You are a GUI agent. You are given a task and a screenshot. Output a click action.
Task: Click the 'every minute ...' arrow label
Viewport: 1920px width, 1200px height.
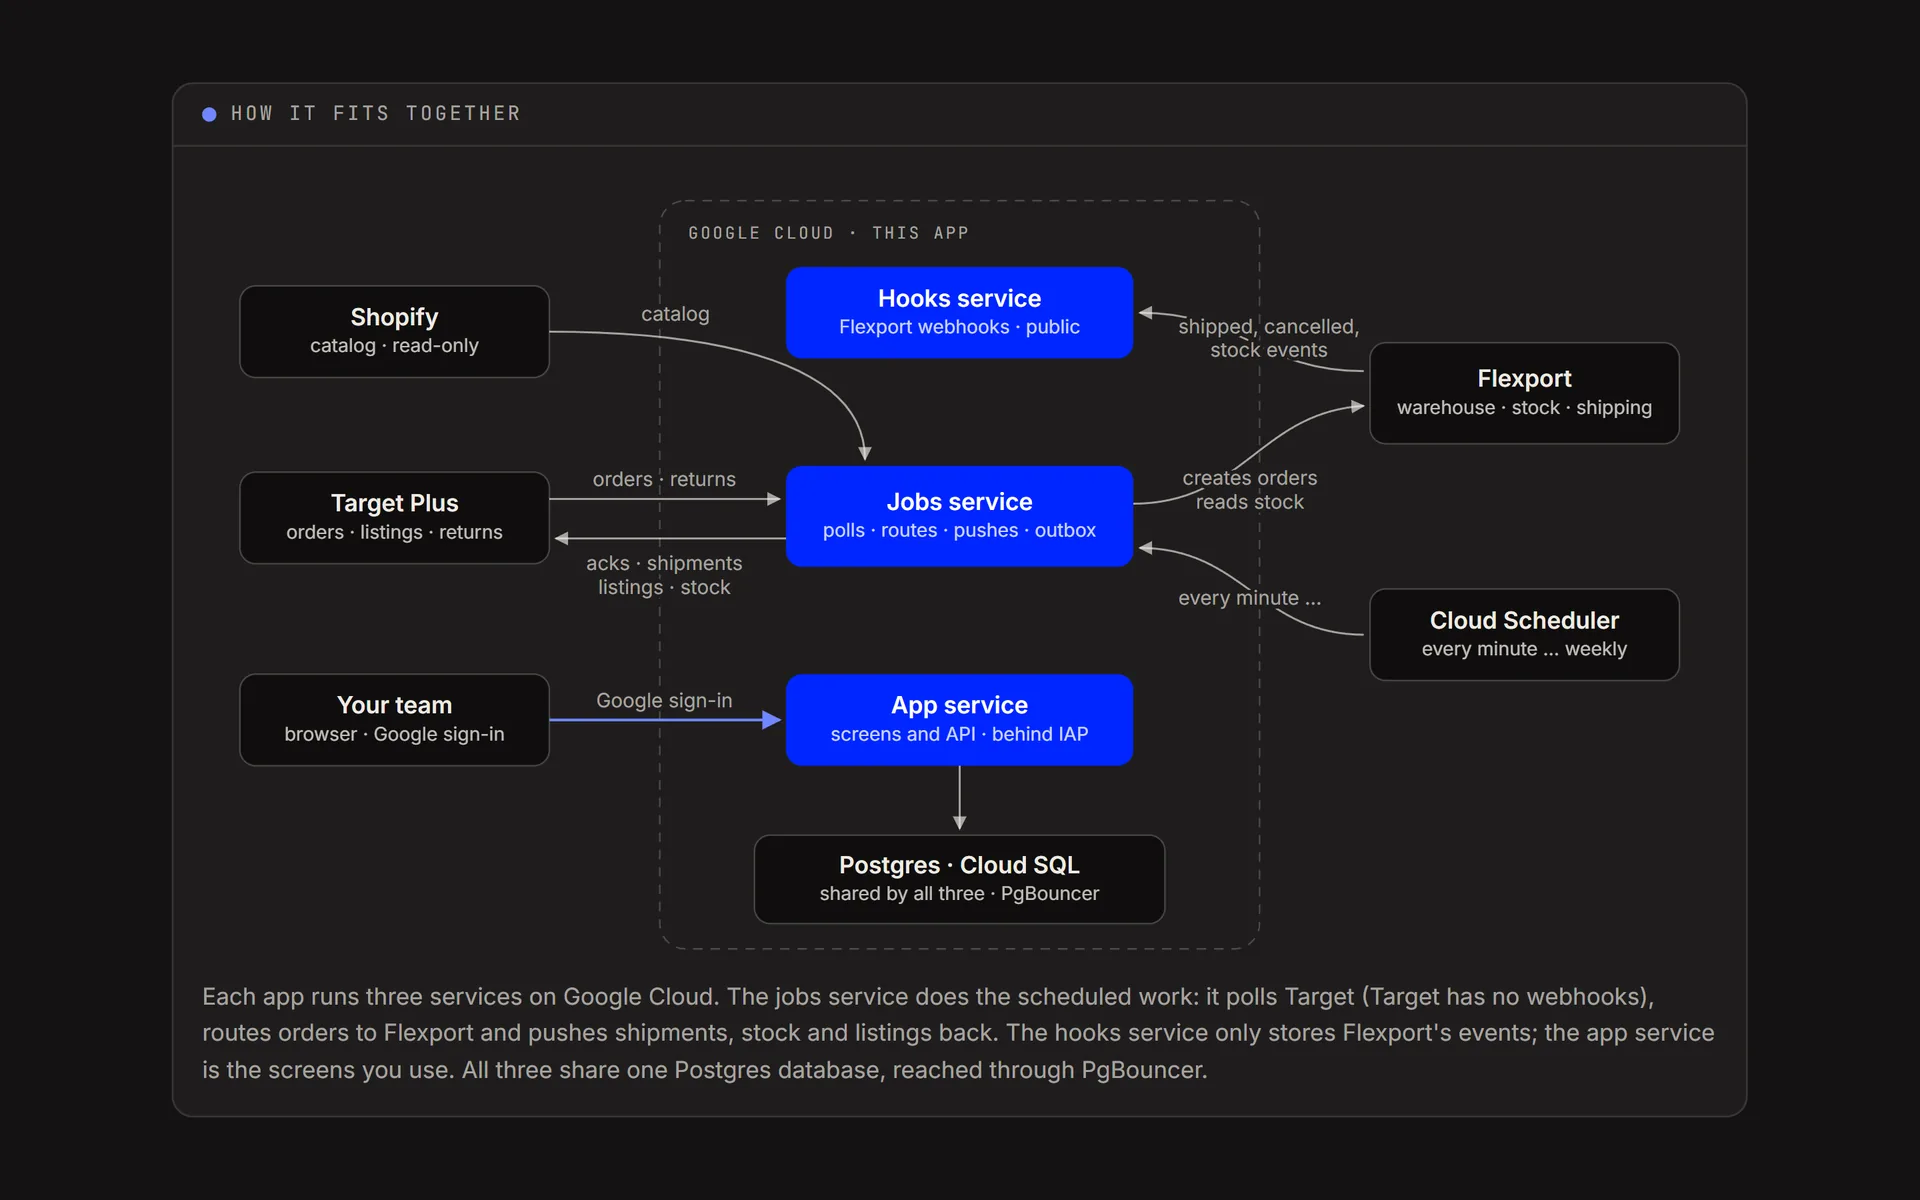click(x=1250, y=598)
